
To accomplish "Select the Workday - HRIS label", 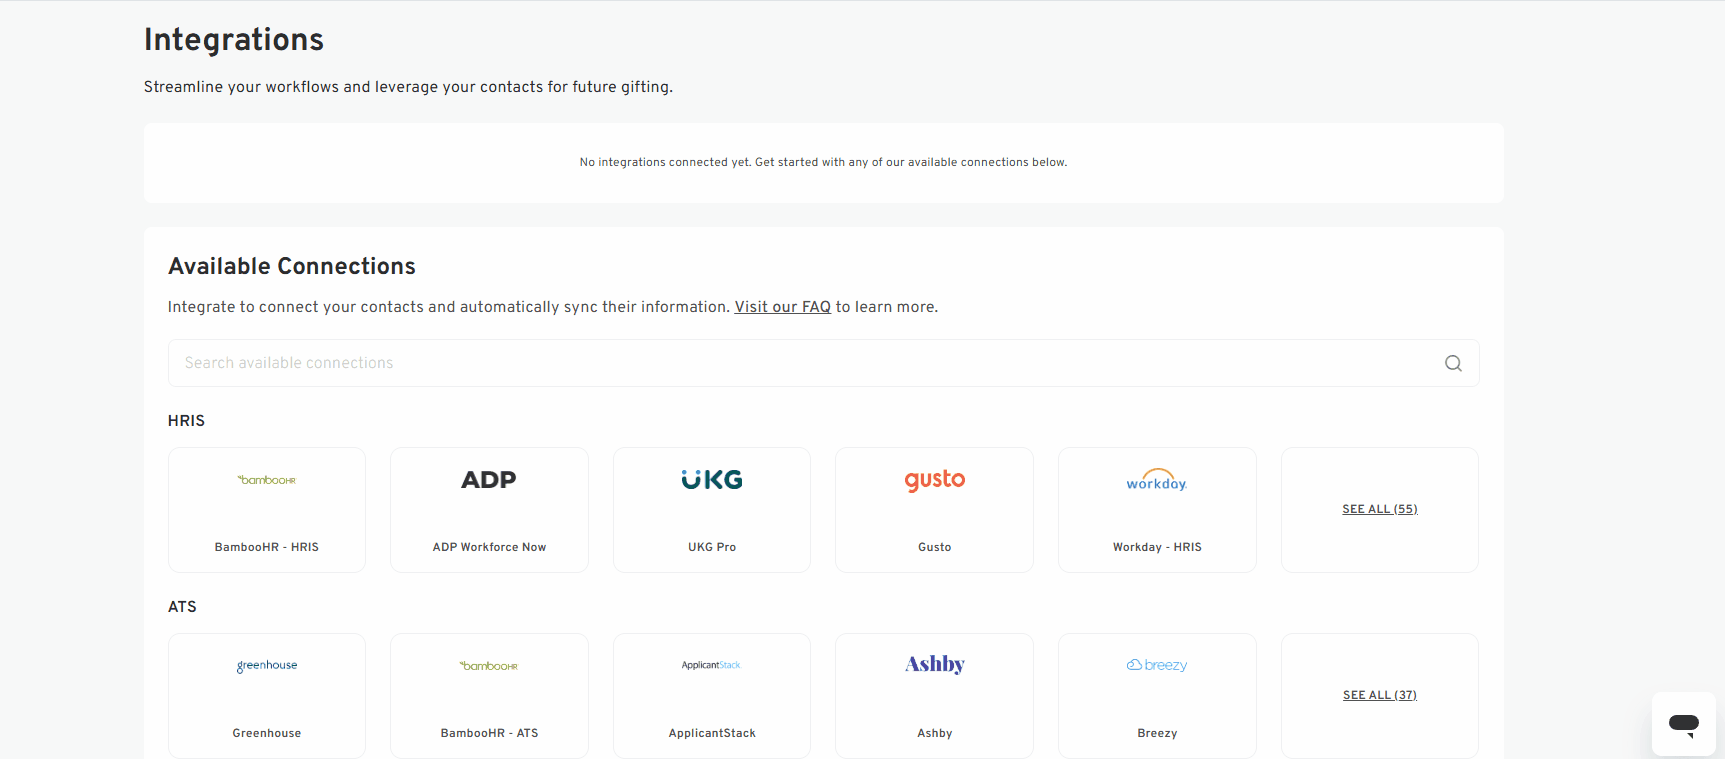I will pos(1157,547).
